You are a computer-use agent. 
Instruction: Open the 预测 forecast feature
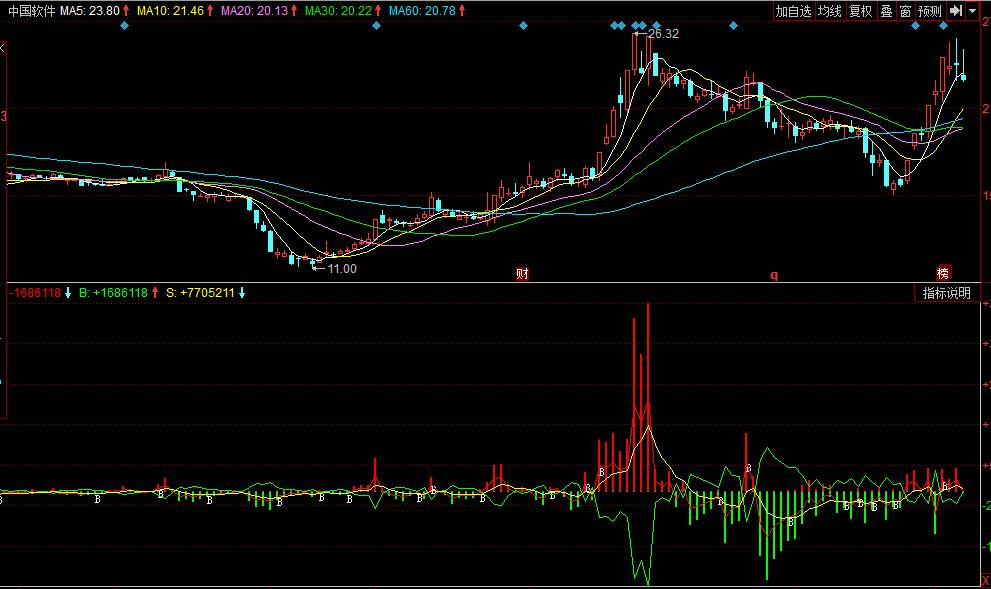click(930, 11)
